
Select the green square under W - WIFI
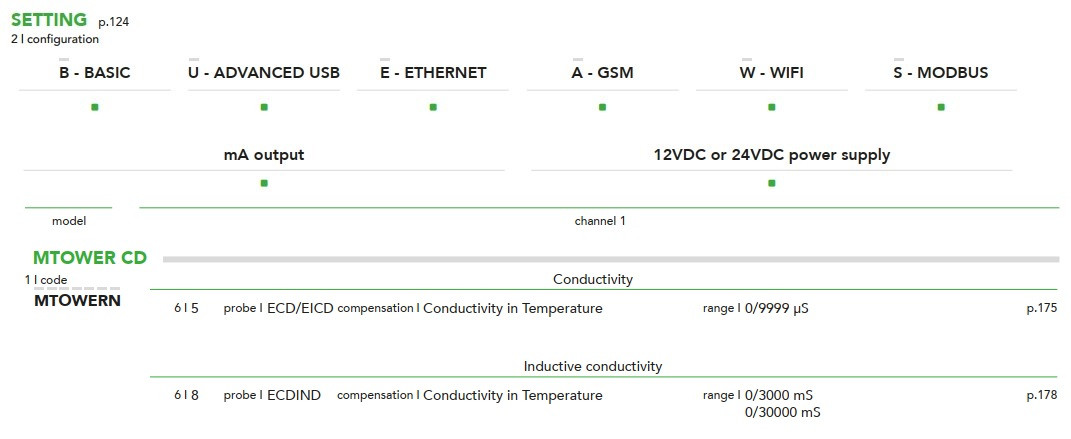(x=771, y=107)
